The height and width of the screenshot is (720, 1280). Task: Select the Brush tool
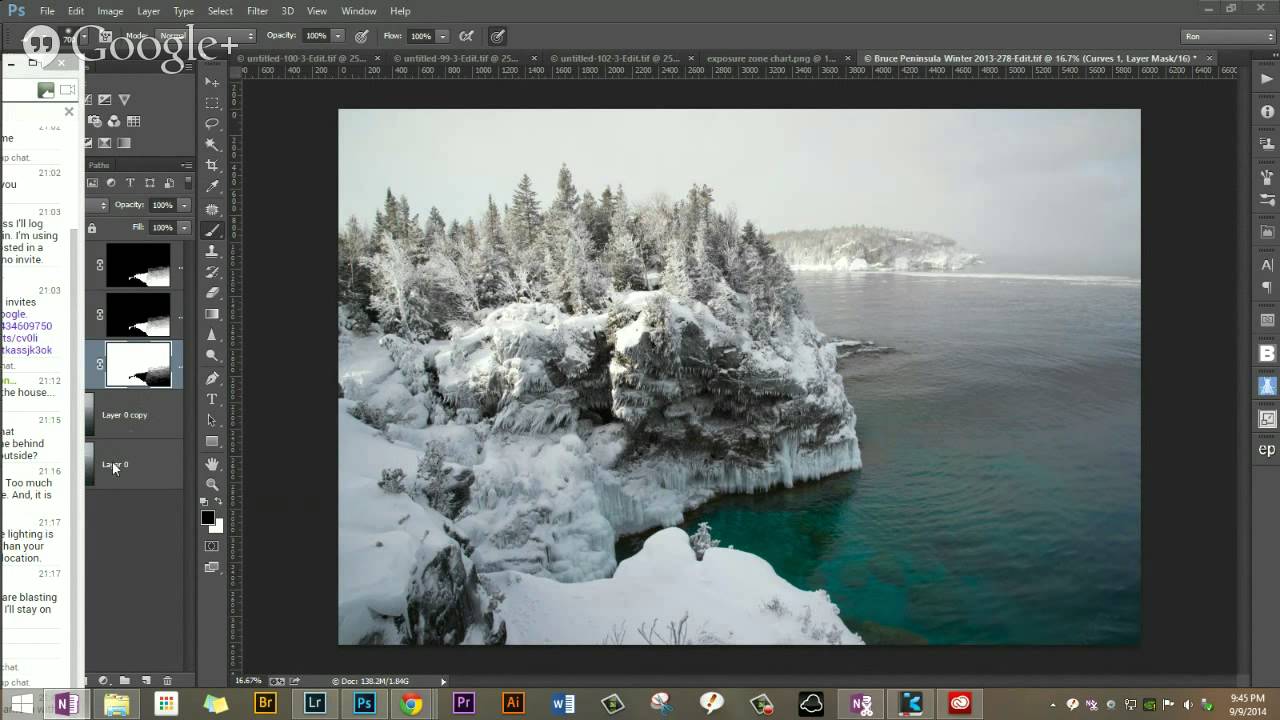click(212, 230)
